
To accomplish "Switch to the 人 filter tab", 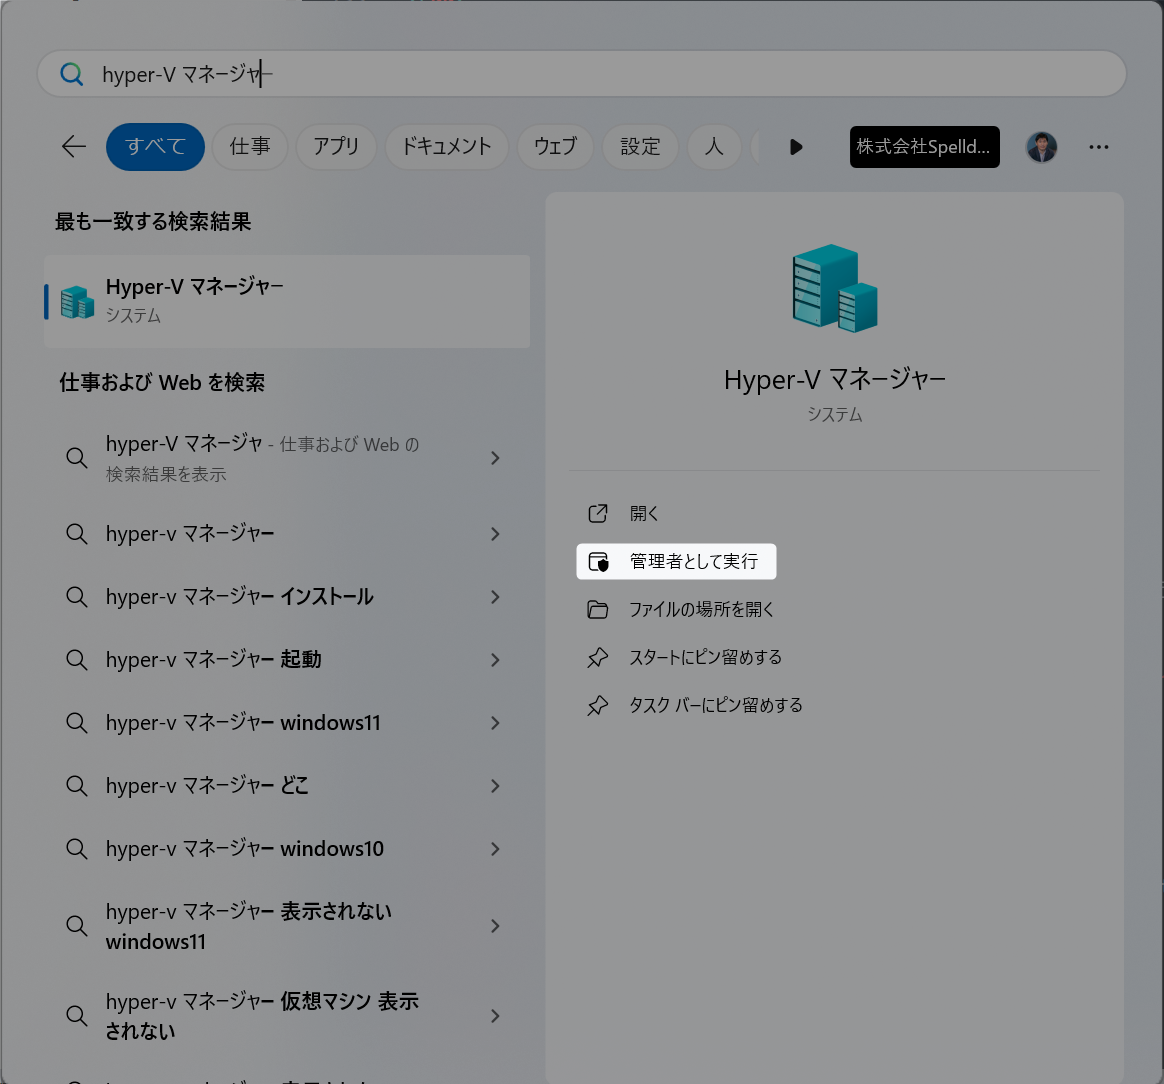I will click(x=714, y=146).
